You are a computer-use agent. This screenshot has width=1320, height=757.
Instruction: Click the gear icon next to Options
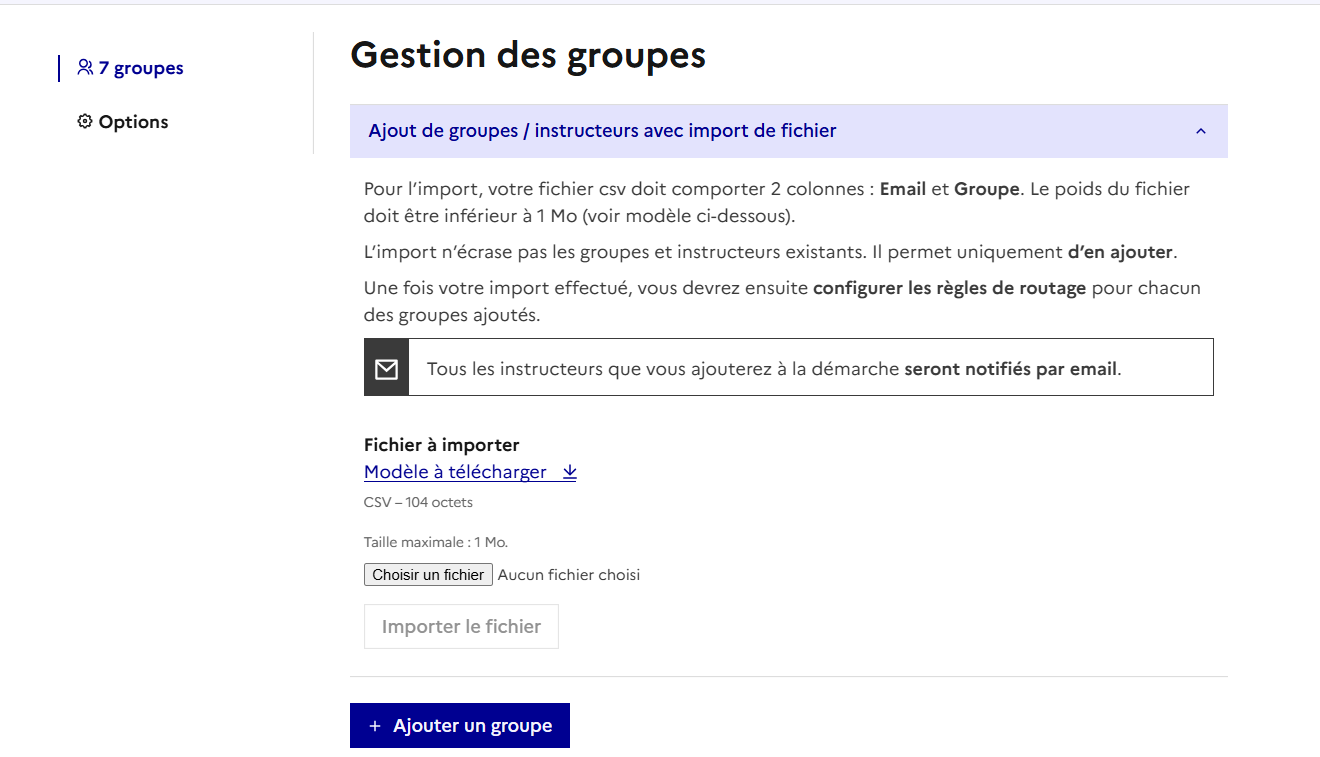[x=85, y=122]
